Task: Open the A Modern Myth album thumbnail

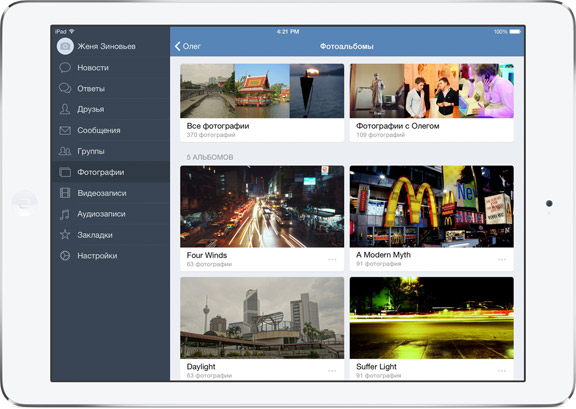Action: pyautogui.click(x=432, y=207)
